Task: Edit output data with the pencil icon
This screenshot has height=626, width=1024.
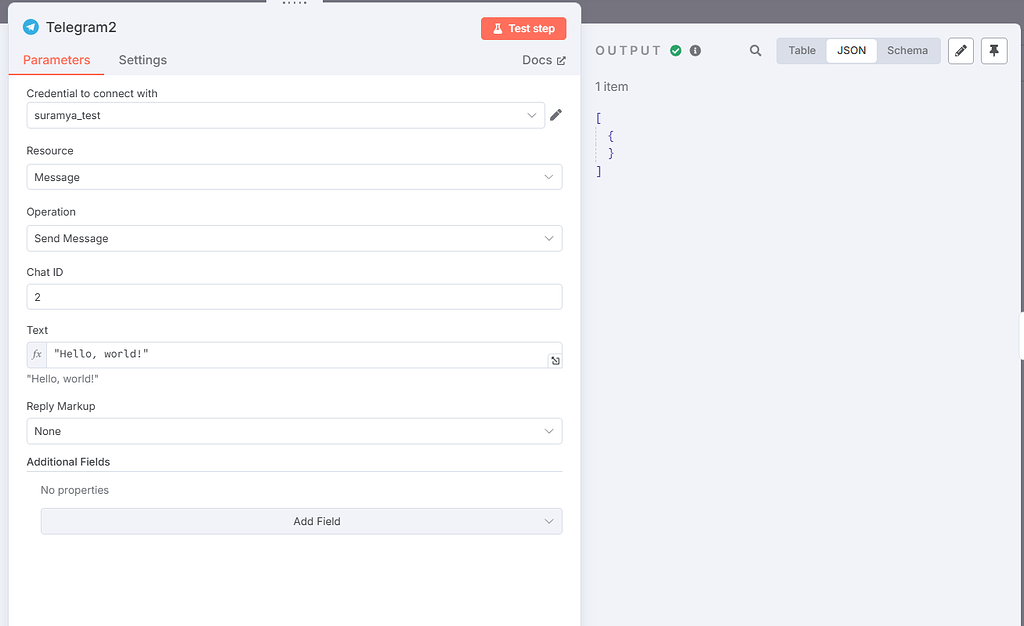Action: coord(960,50)
